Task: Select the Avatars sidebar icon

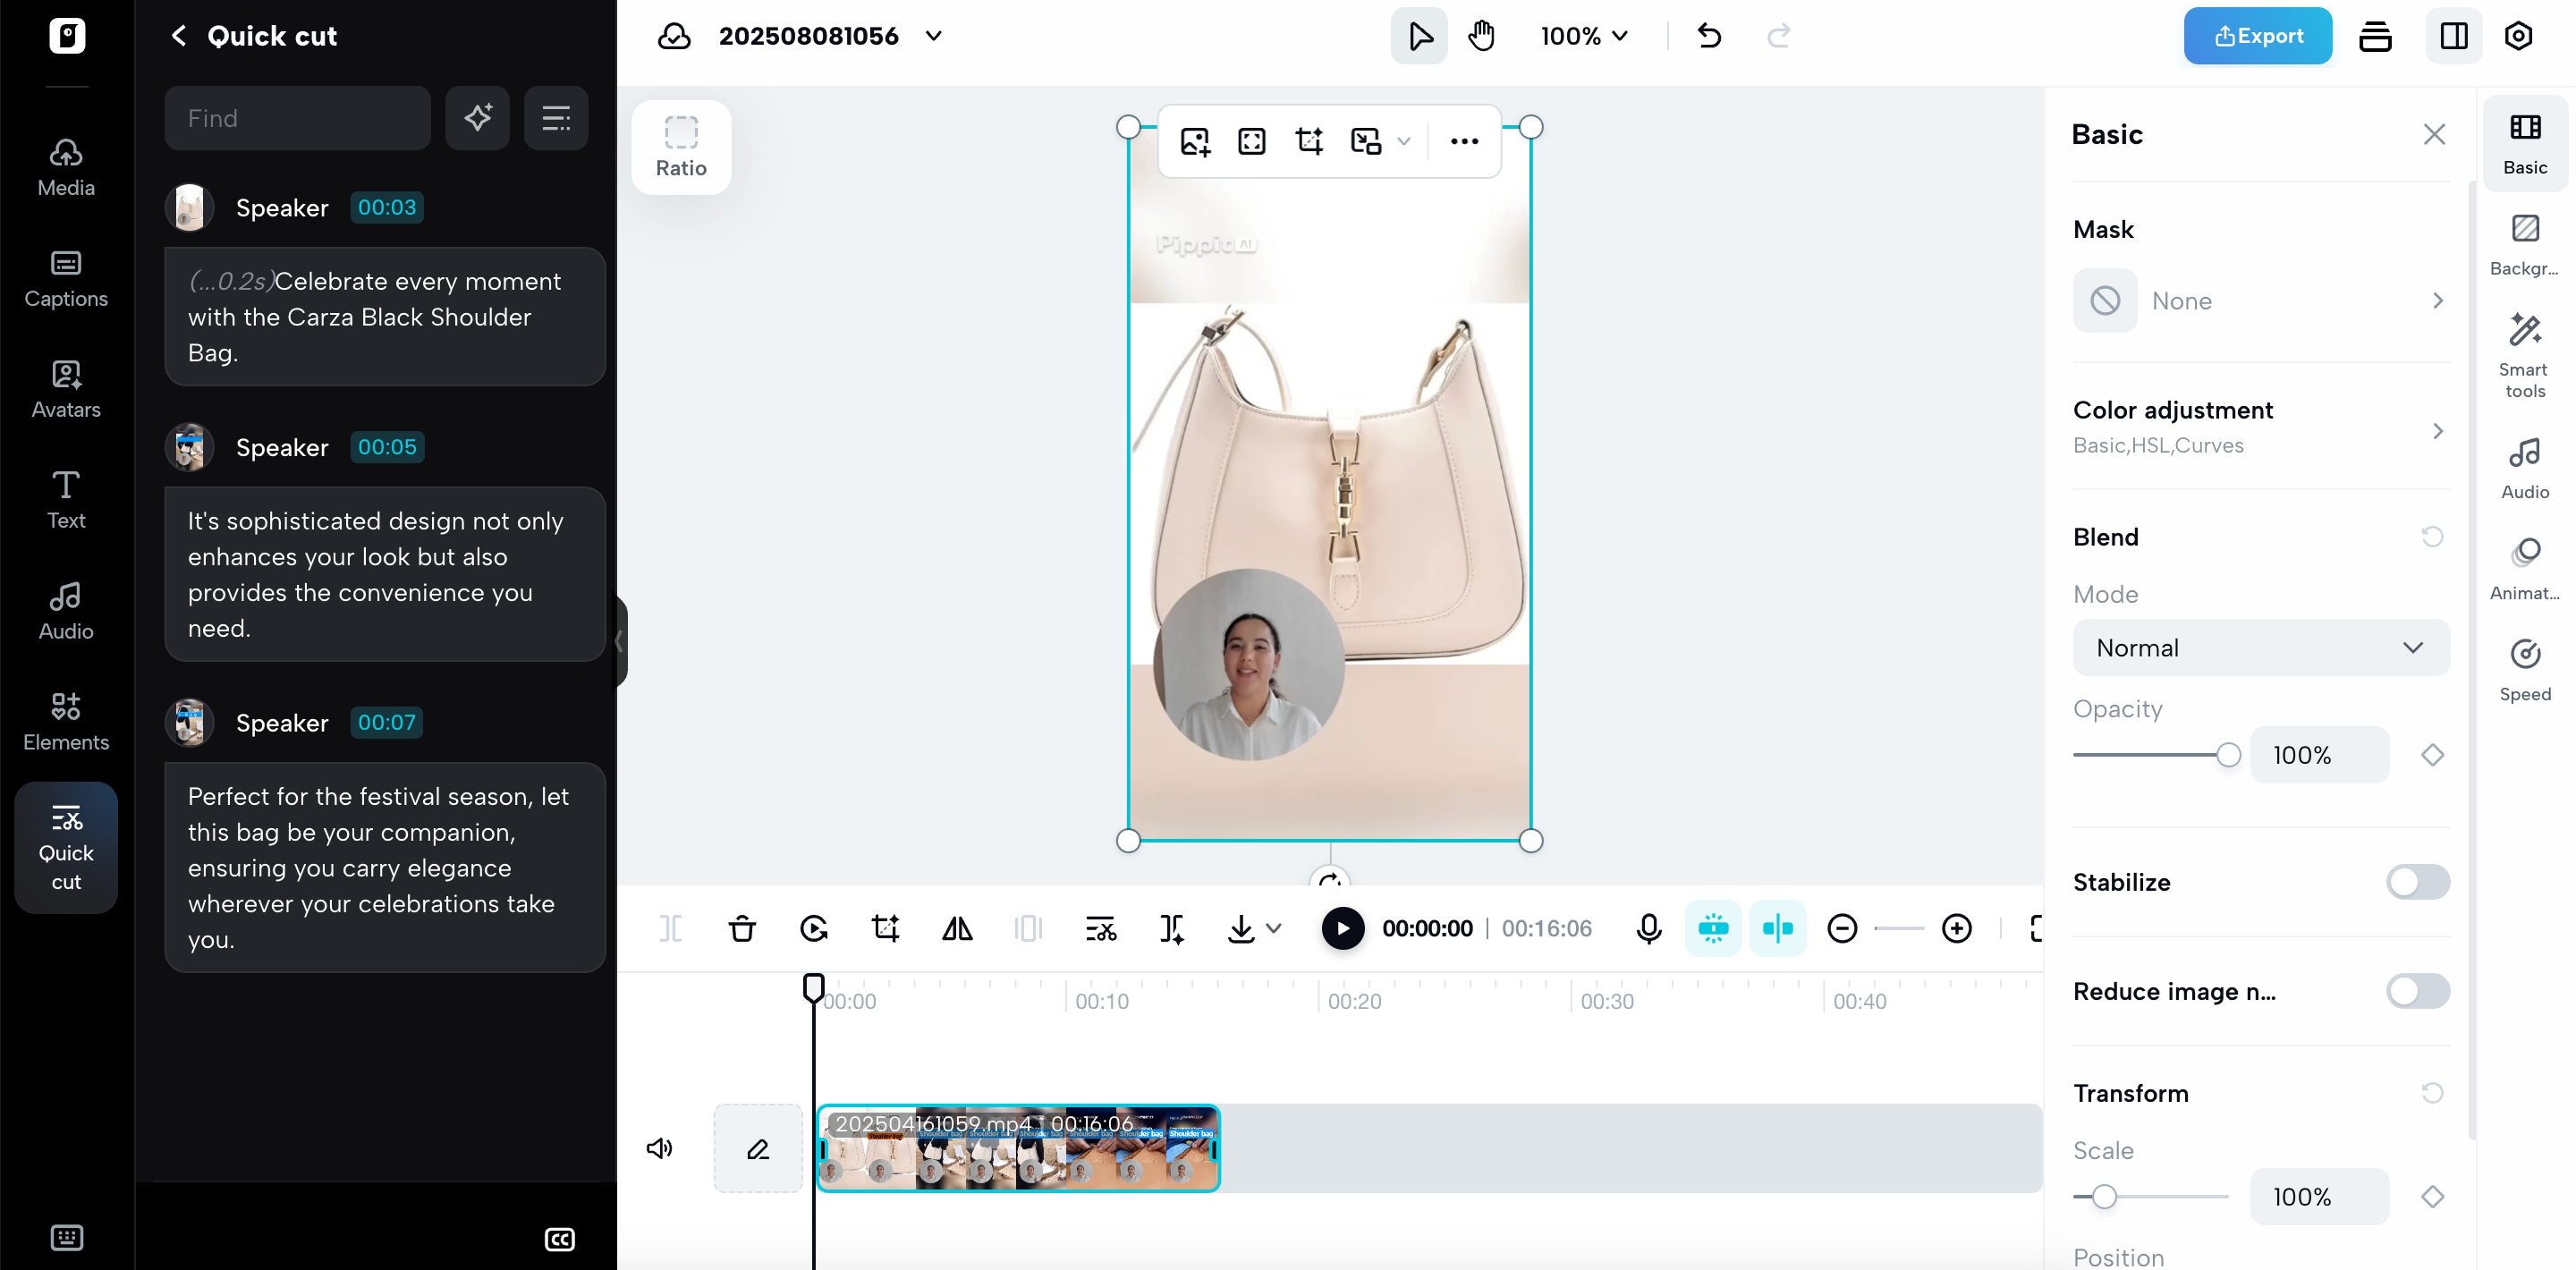Action: click(65, 388)
